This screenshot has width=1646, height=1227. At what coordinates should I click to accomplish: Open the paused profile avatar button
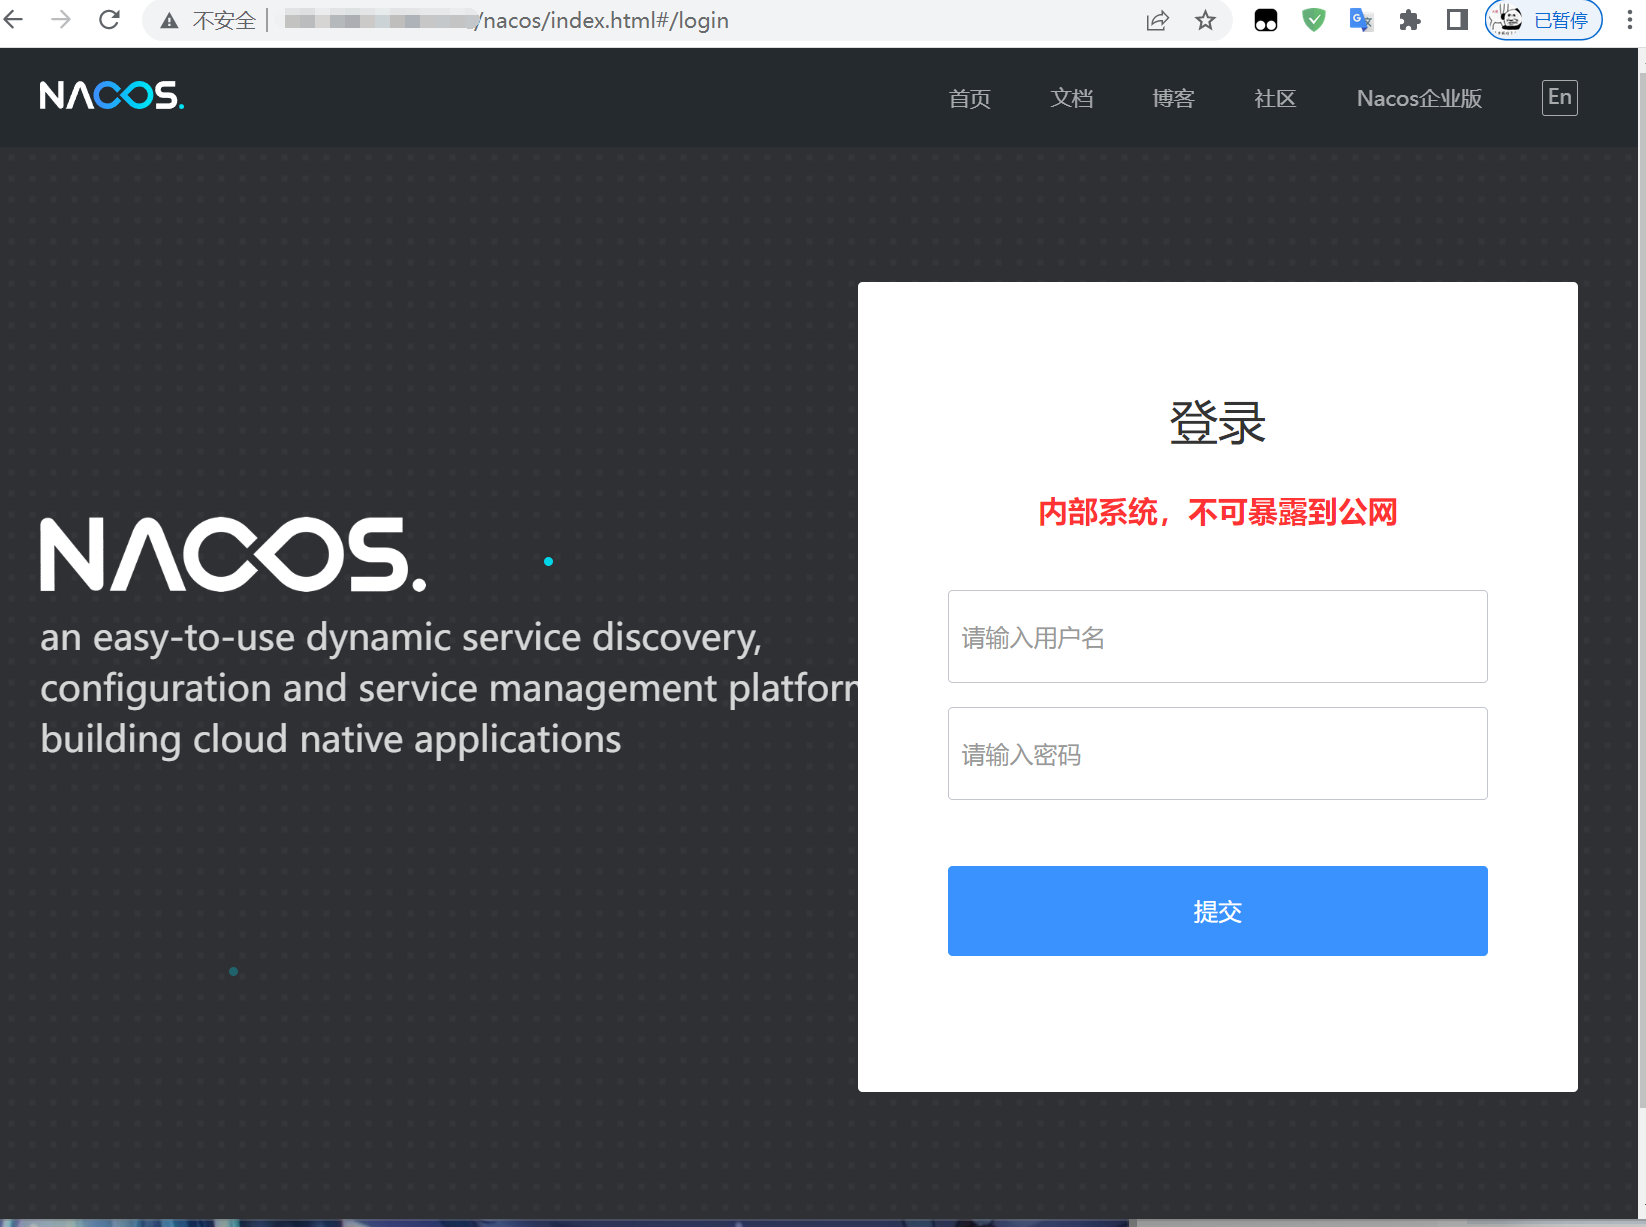1543,20
